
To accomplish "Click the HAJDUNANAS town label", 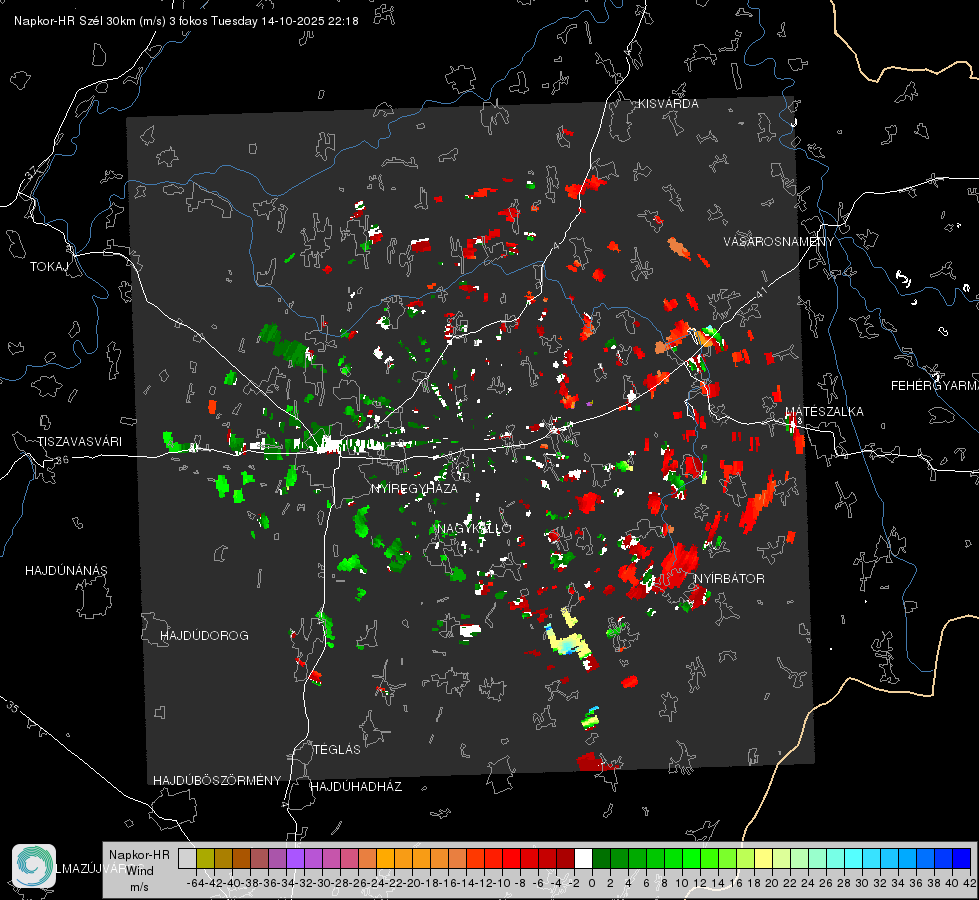I will pos(66,570).
